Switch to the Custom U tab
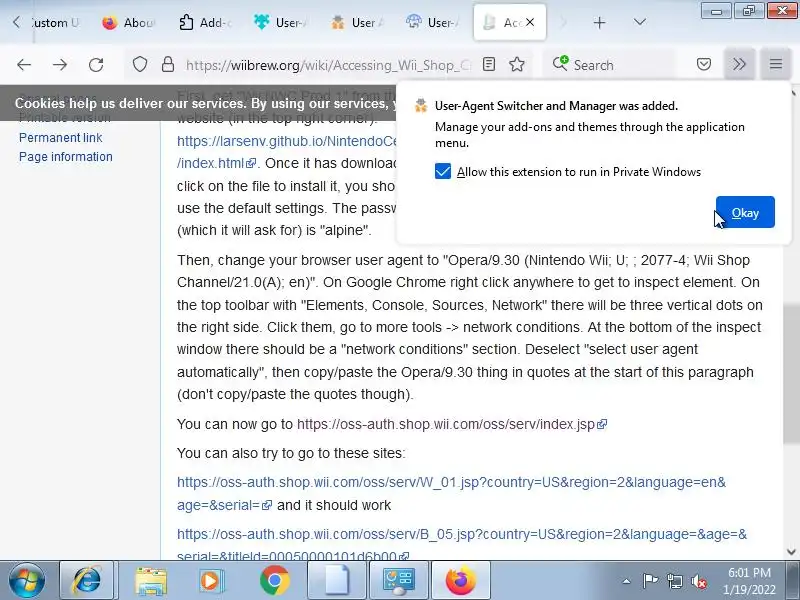Screen dimensions: 800x600 (x=55, y=22)
